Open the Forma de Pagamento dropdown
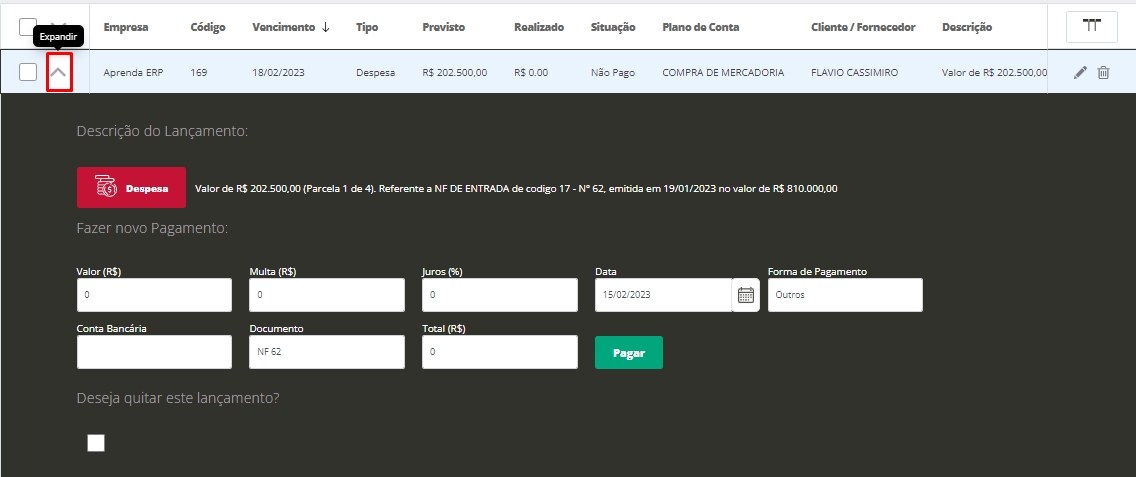This screenshot has width=1136, height=477. 845,295
